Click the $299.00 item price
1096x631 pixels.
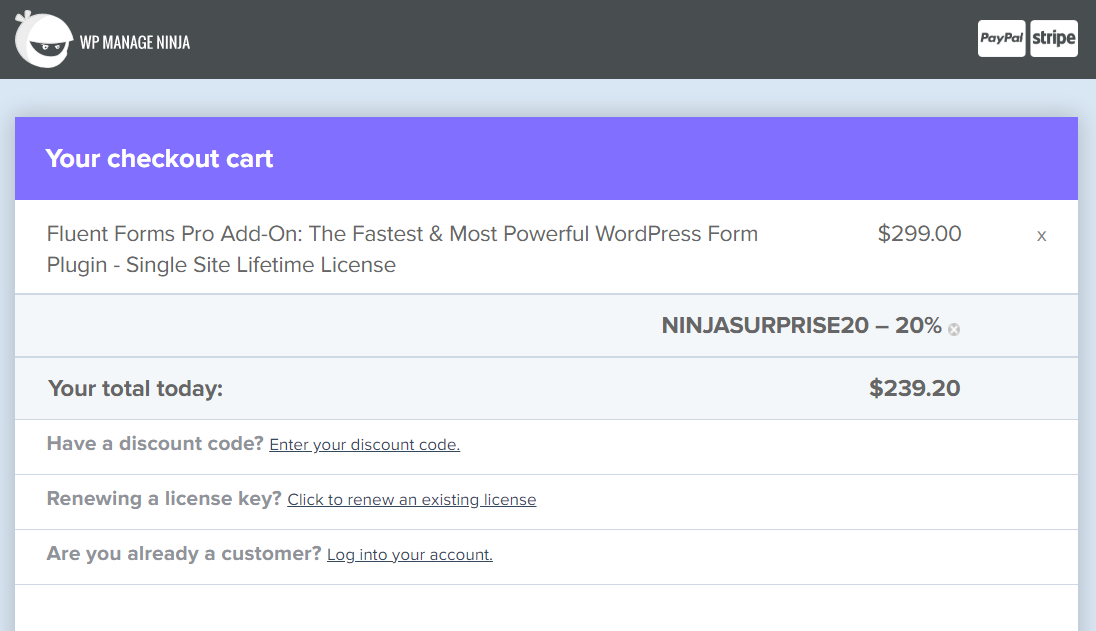click(919, 233)
